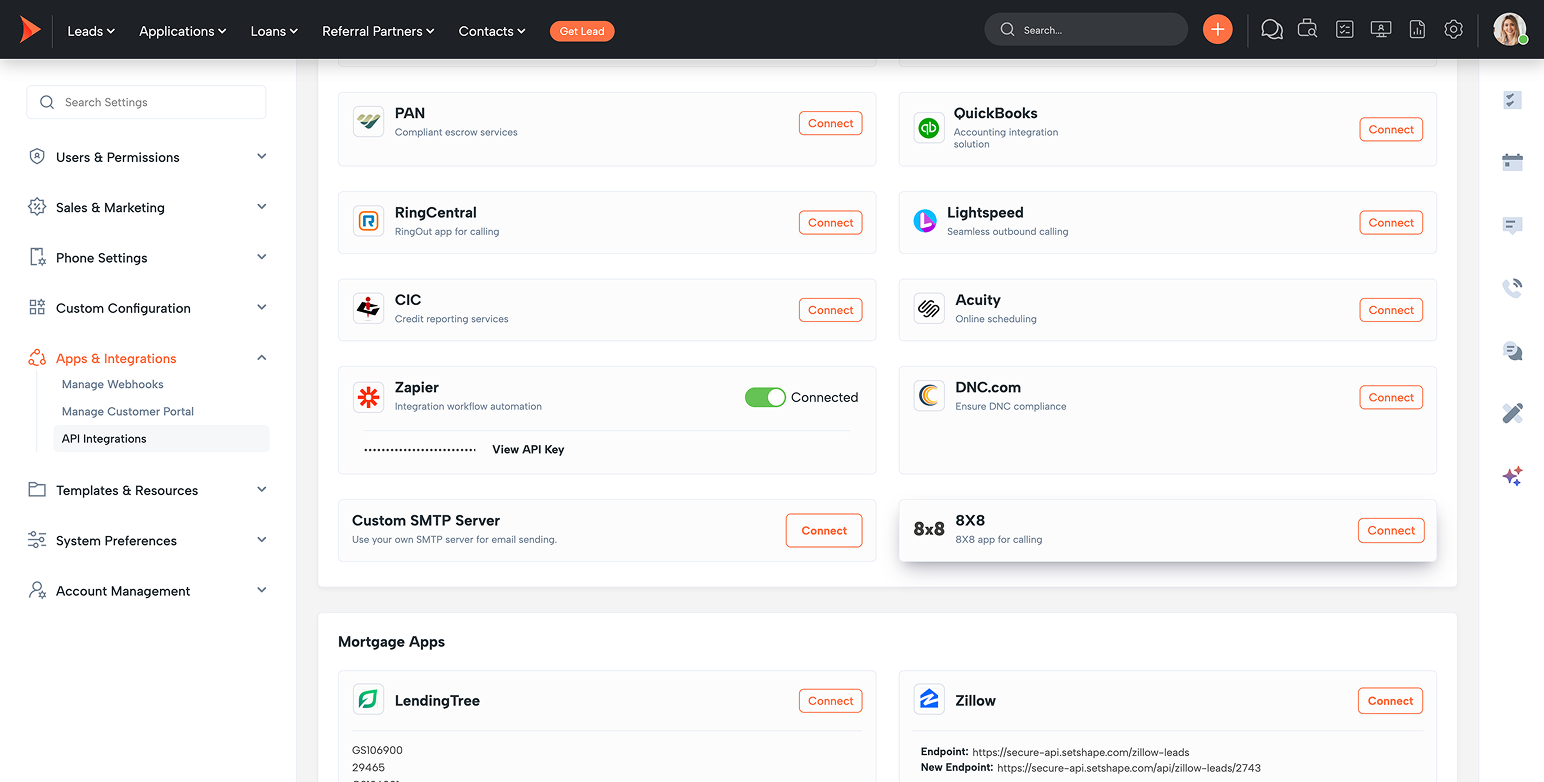The width and height of the screenshot is (1544, 782).
Task: Select API Integrations submenu item
Action: tap(161, 438)
